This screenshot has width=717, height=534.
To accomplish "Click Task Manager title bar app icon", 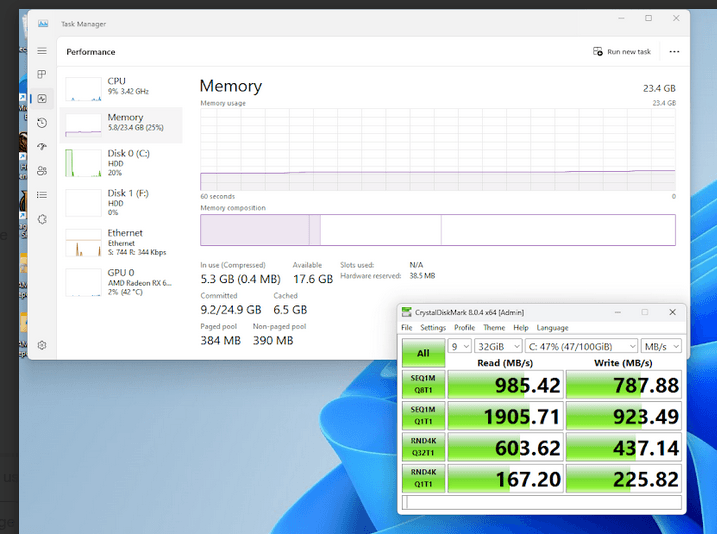I will [43, 24].
